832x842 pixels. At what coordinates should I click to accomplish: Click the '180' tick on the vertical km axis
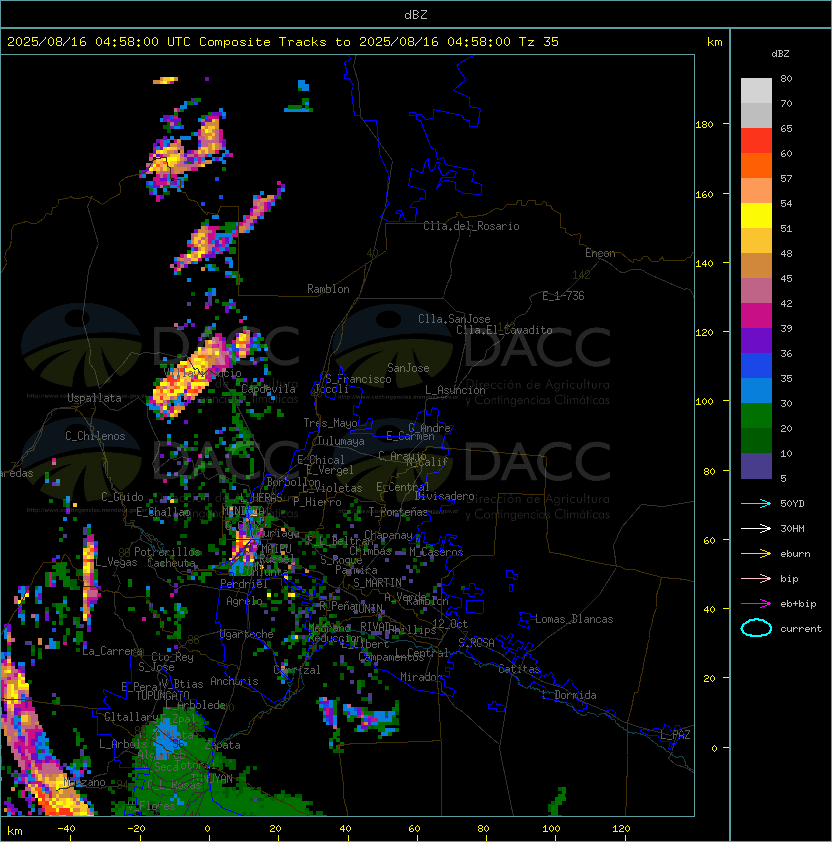point(704,125)
